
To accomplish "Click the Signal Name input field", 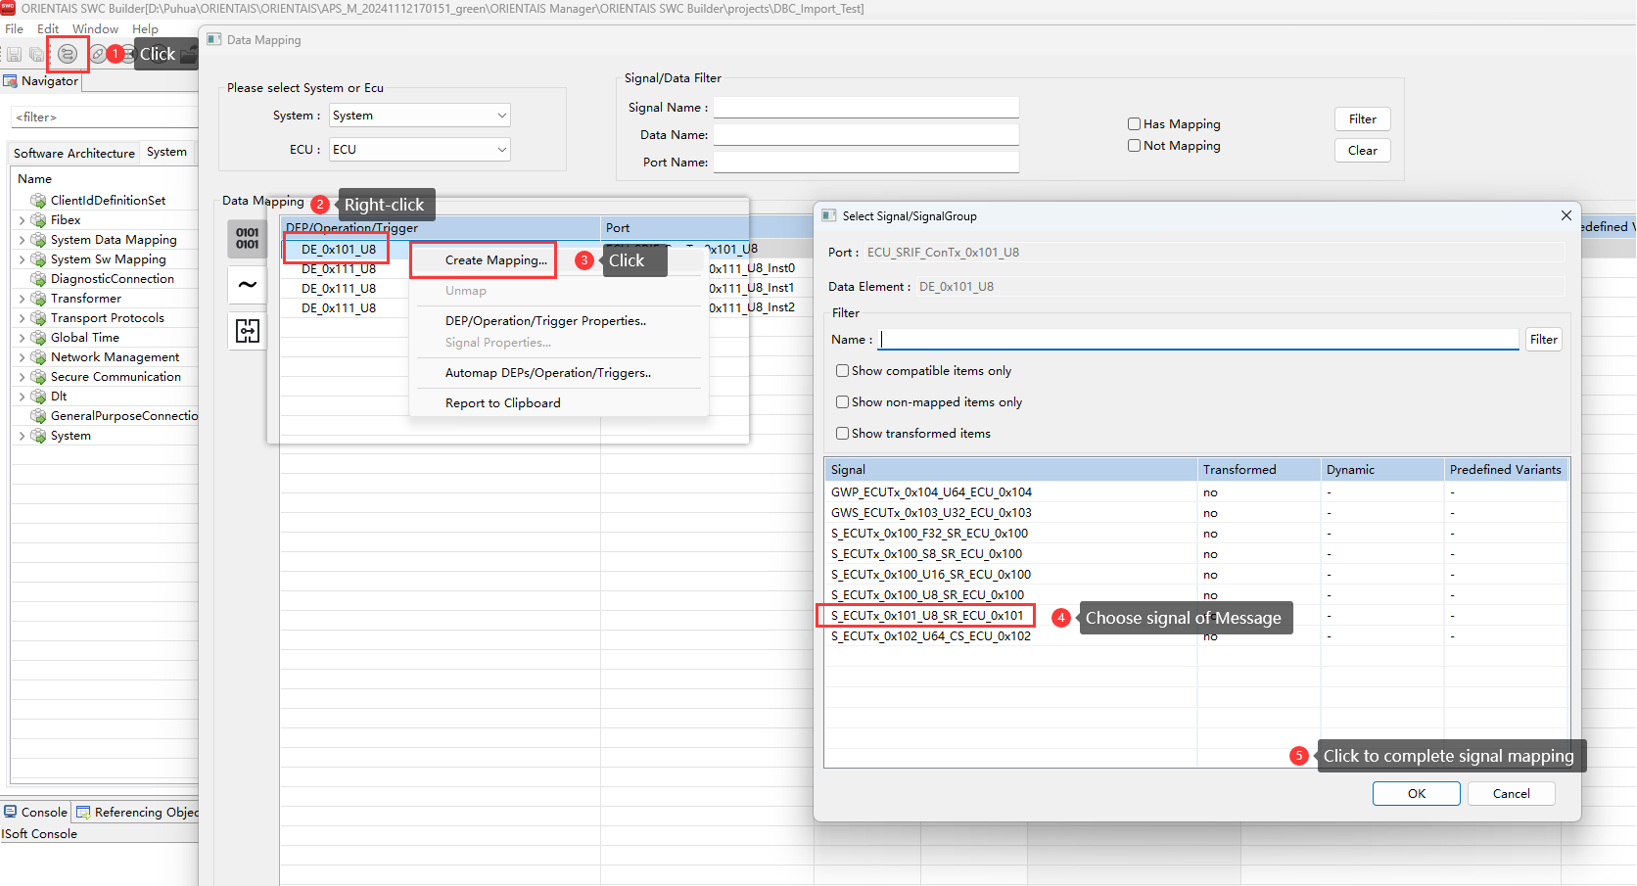I will 866,108.
